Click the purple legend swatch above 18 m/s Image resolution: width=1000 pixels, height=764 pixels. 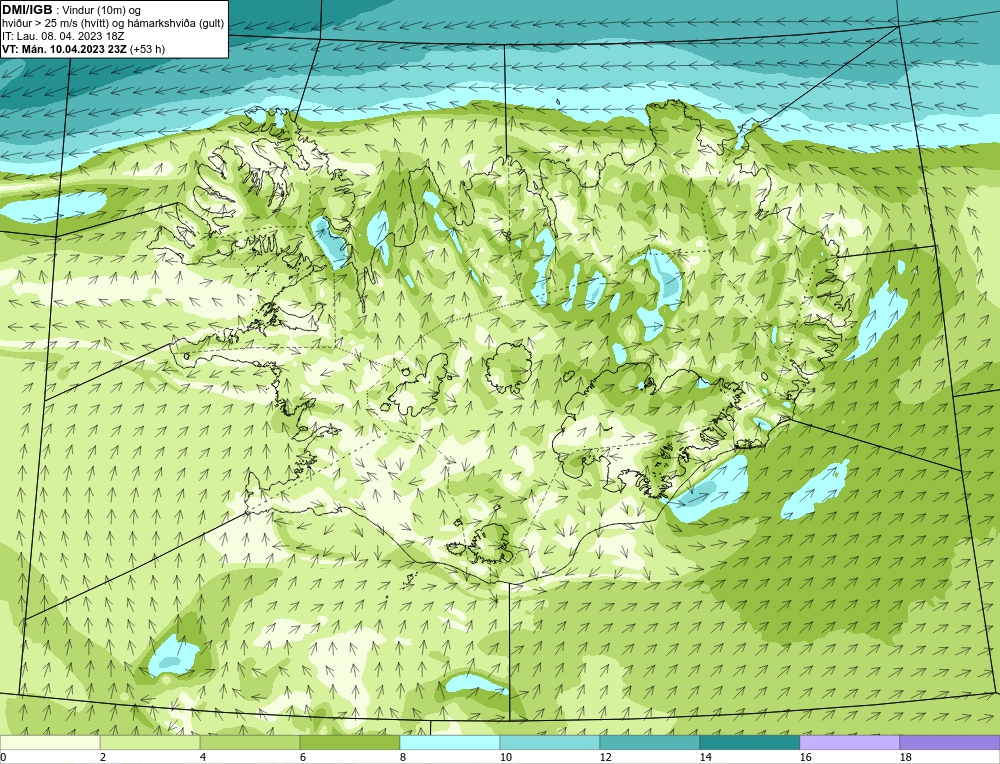click(x=950, y=742)
